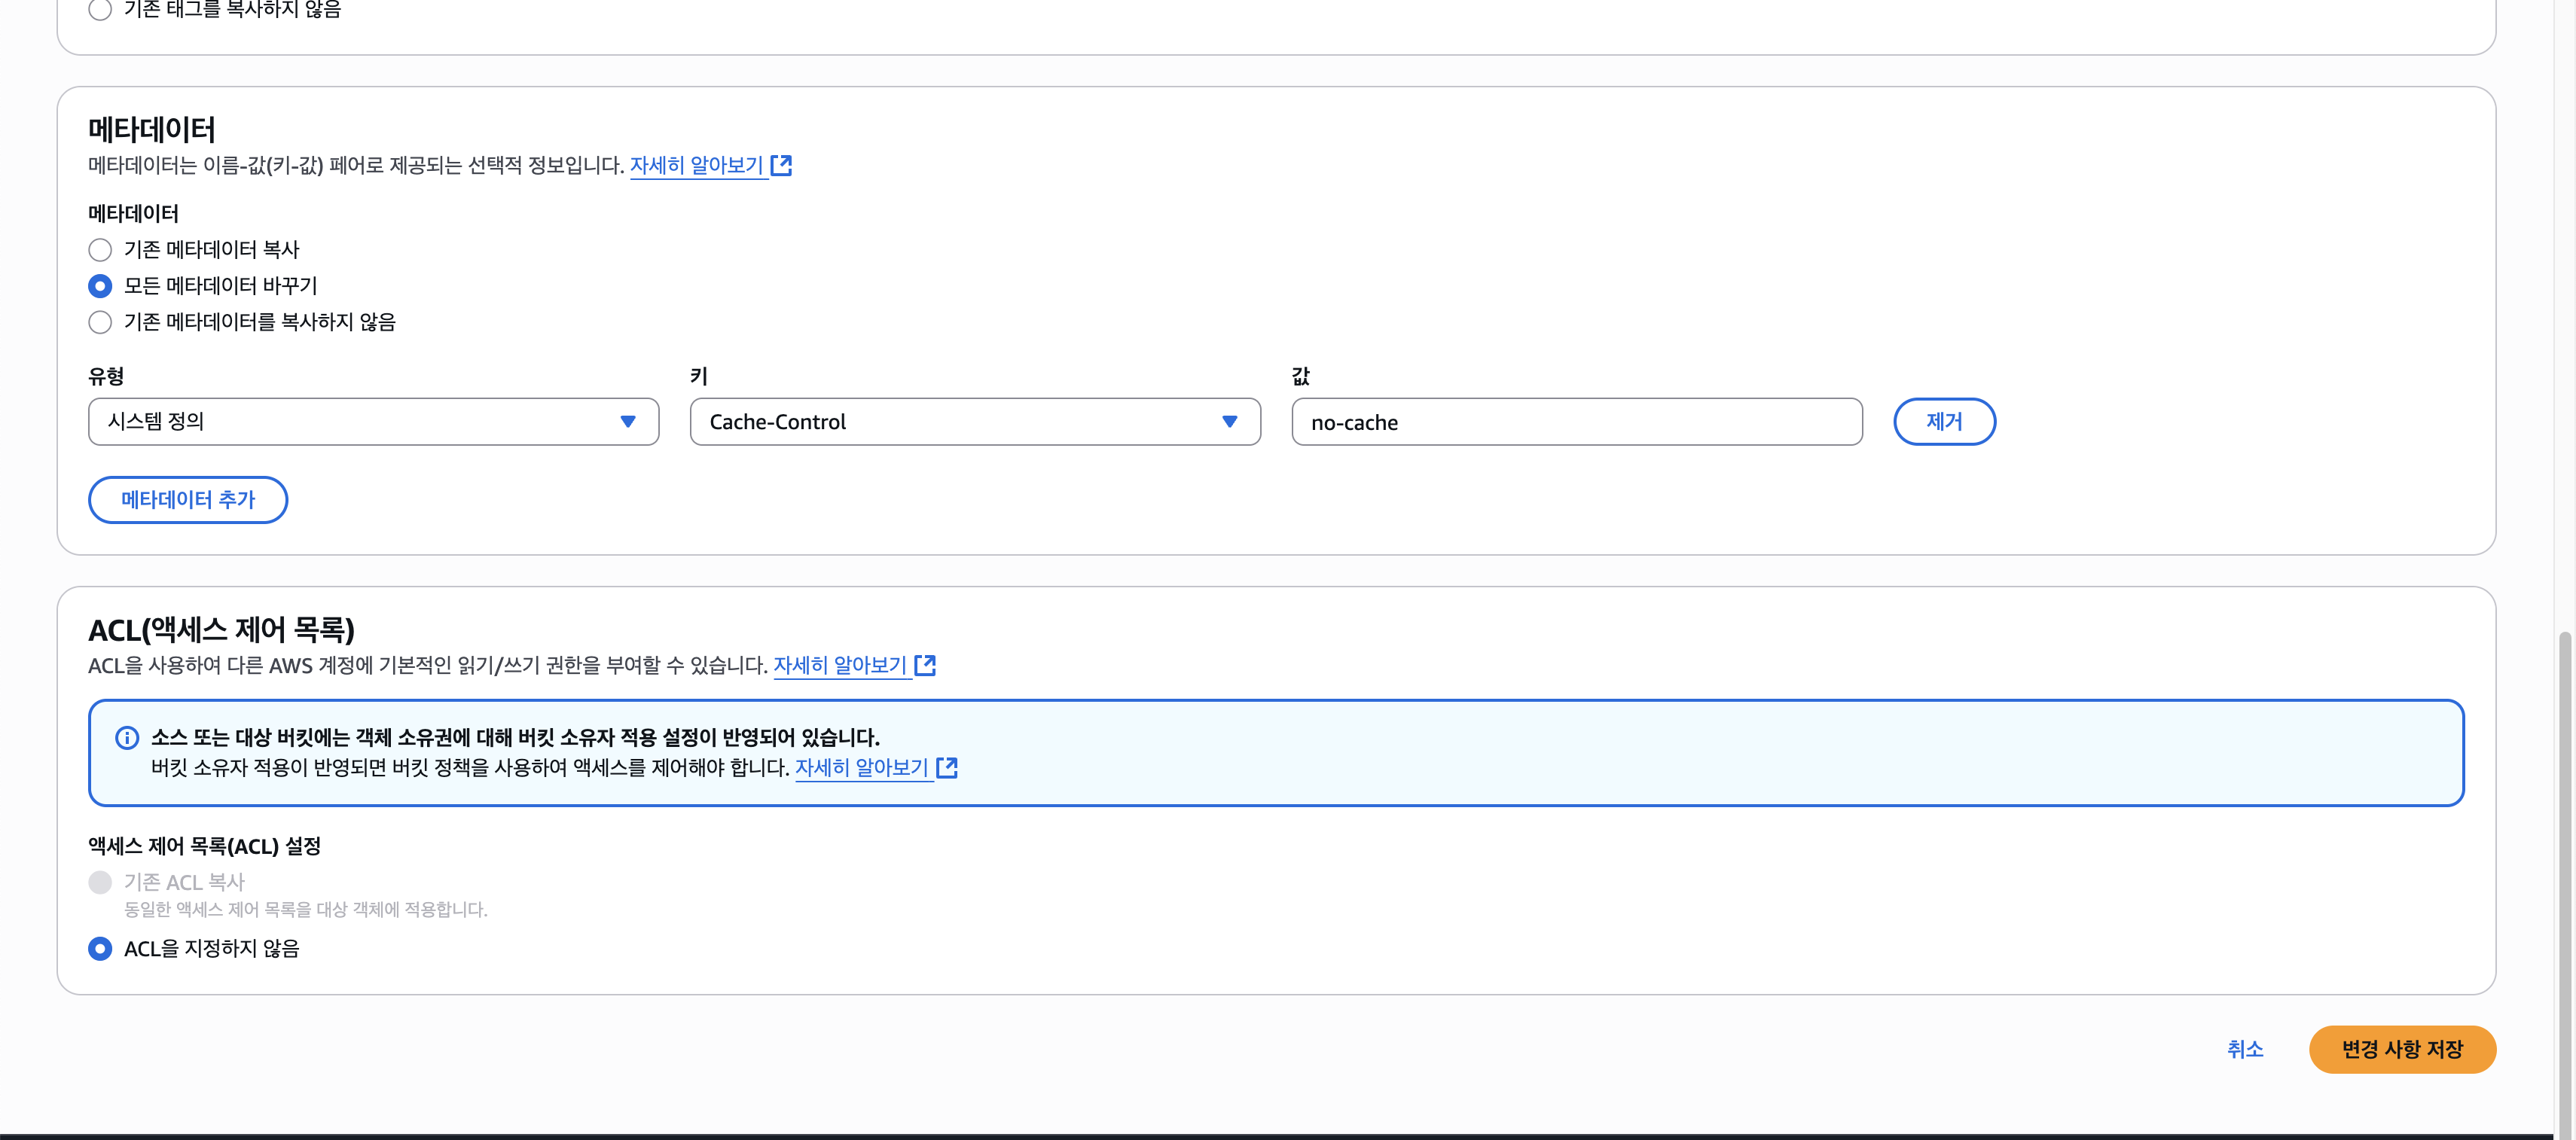
Task: Click external link icon after metadata description
Action: 781,165
